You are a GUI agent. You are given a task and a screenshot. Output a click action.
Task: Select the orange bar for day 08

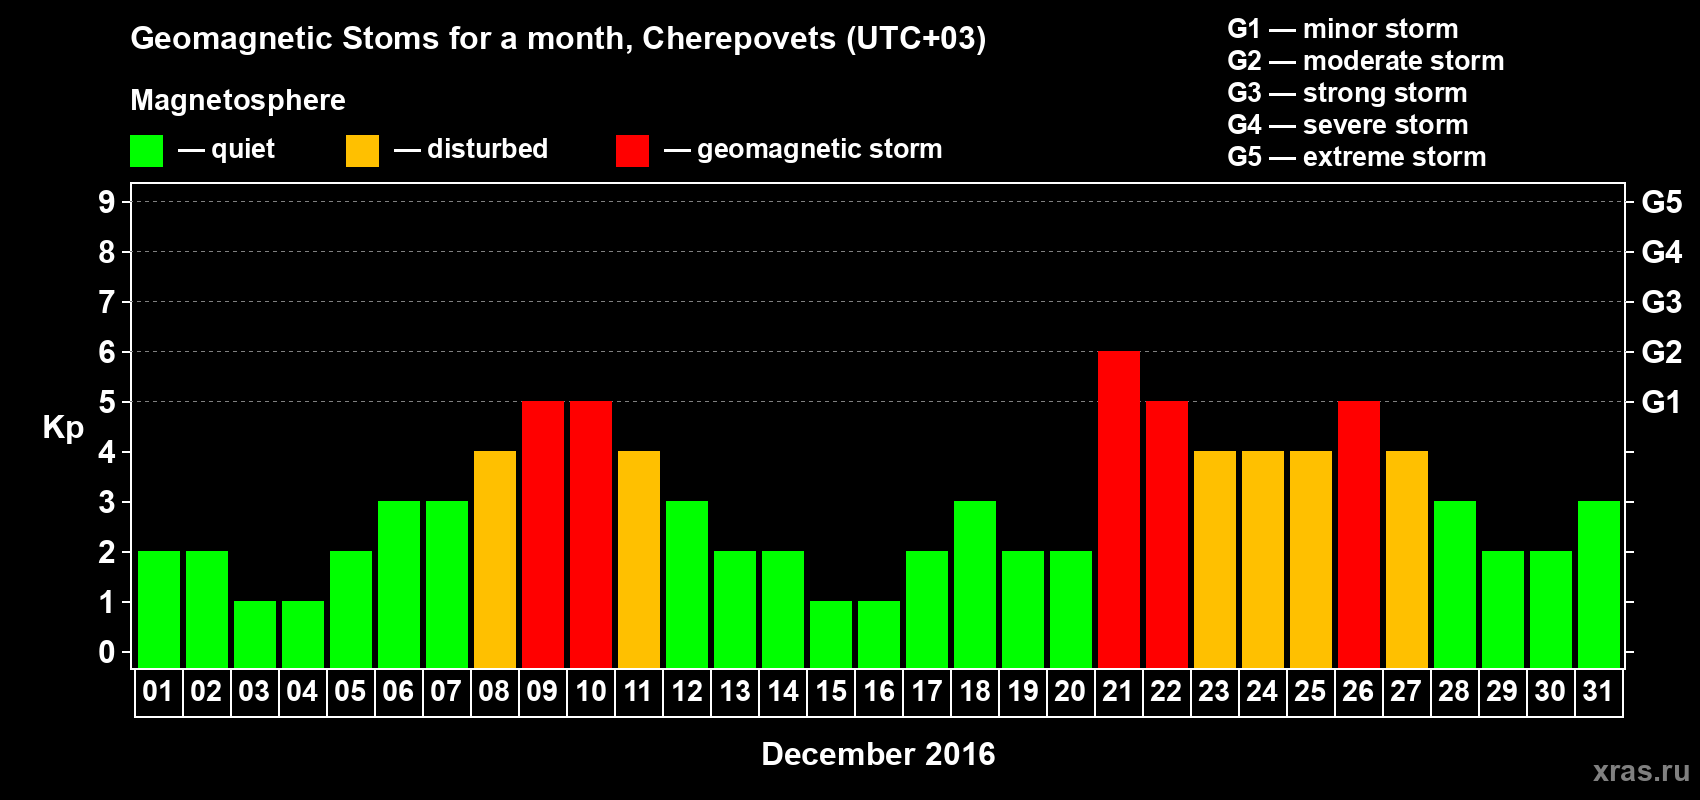pyautogui.click(x=495, y=560)
